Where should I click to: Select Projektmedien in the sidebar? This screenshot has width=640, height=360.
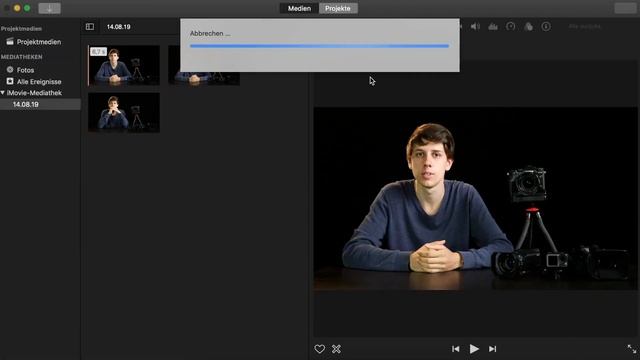40,42
